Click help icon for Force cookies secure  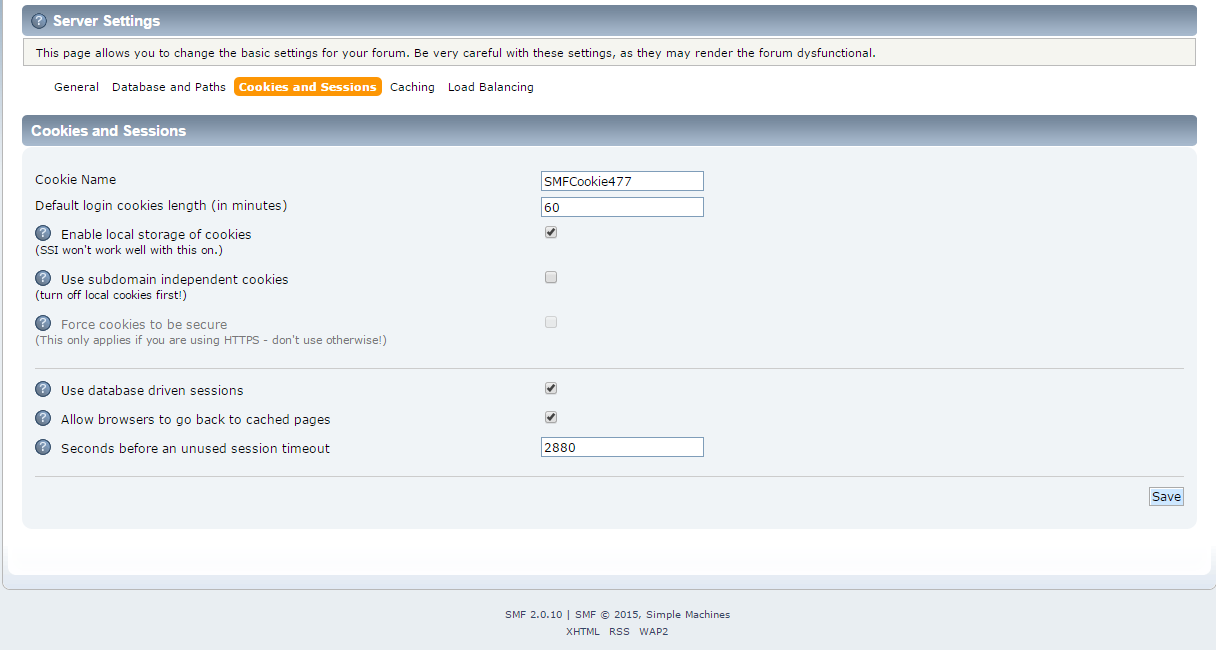click(x=43, y=323)
